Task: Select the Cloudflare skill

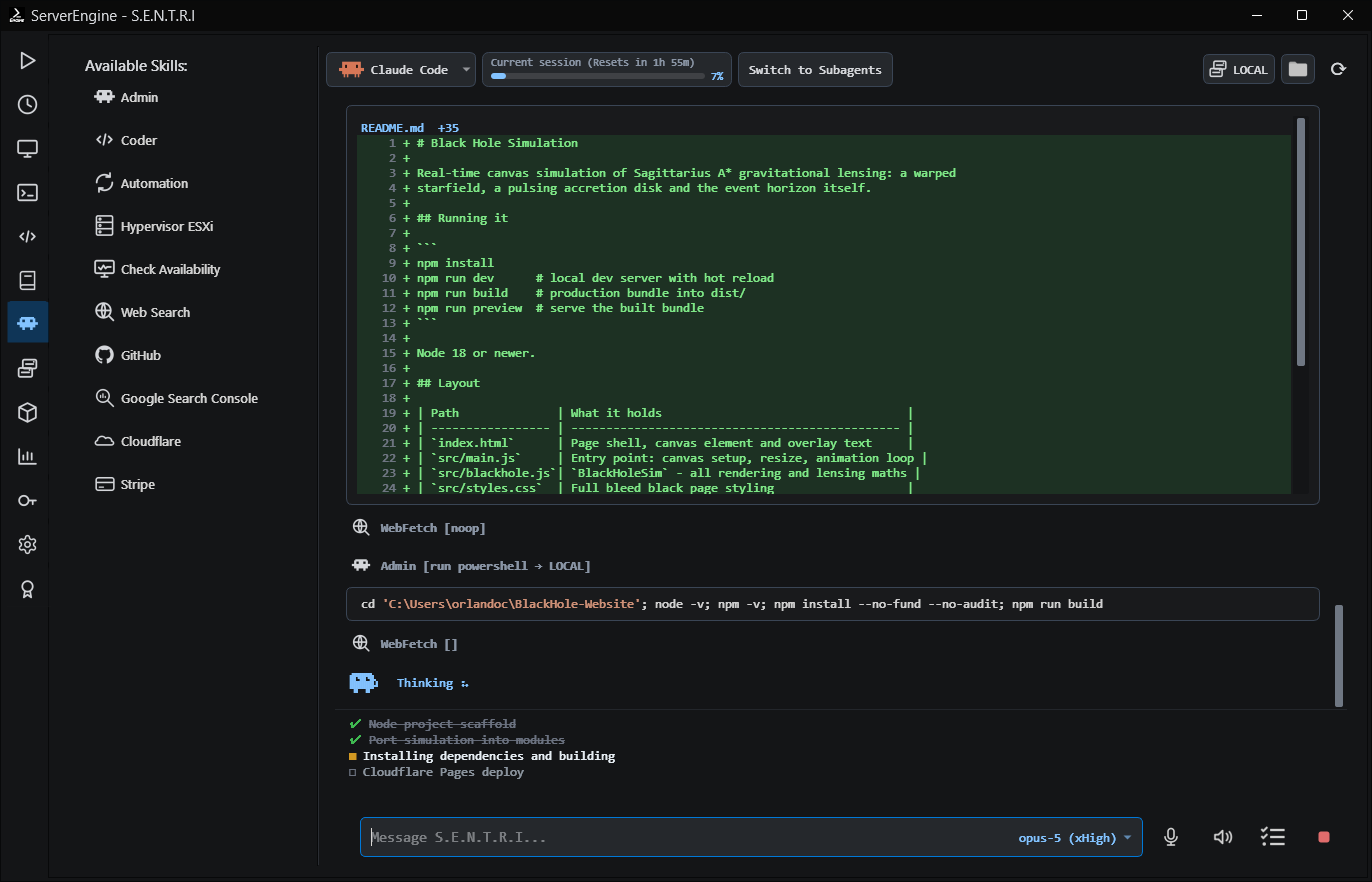Action: coord(138,442)
